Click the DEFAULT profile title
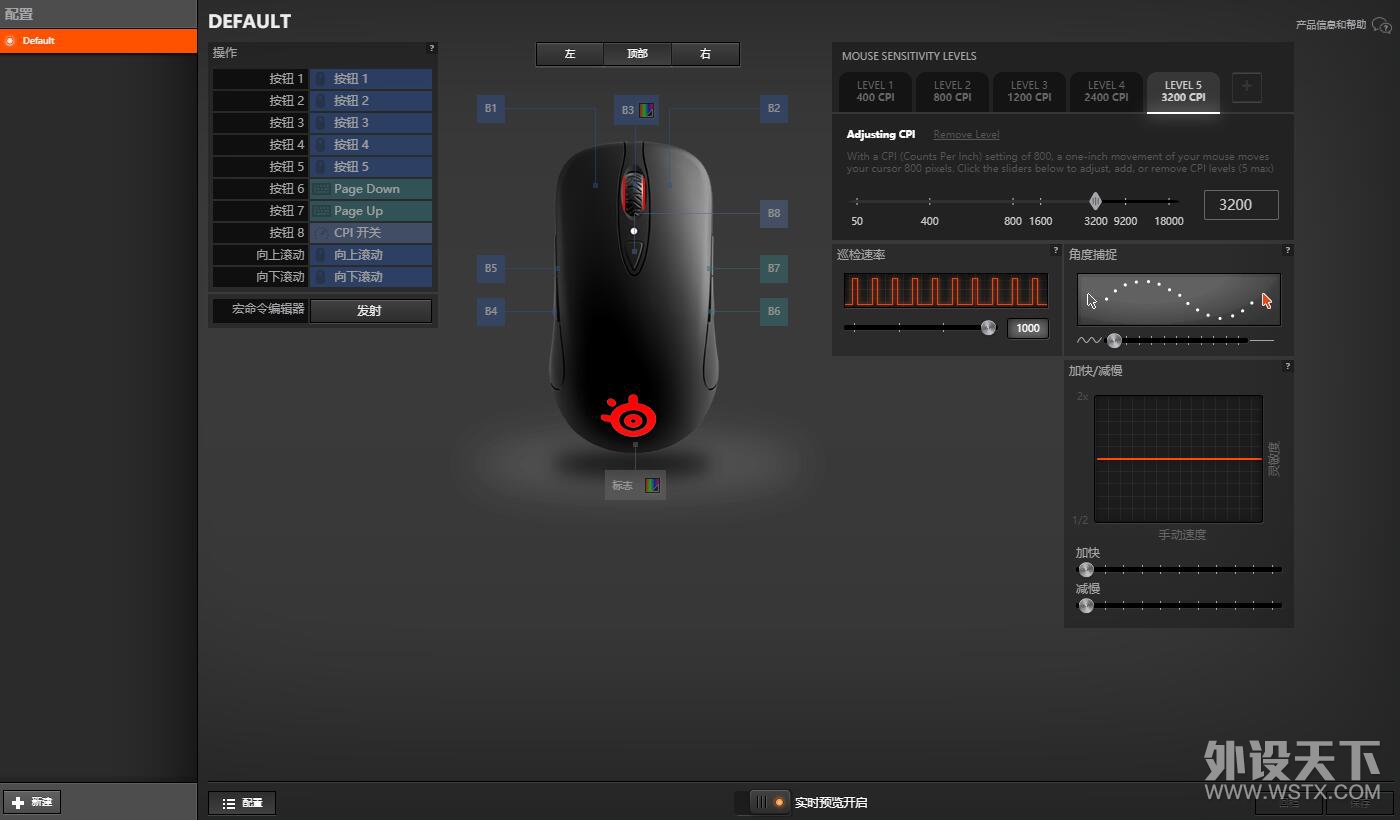Screen dimensions: 1400x820 click(250, 21)
